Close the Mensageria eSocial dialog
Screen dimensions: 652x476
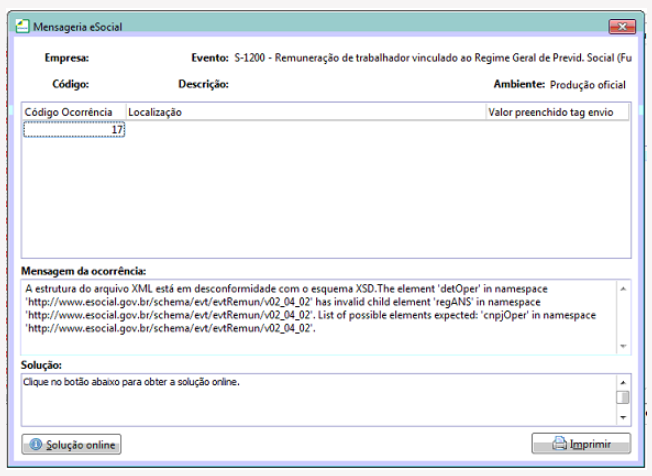click(x=622, y=27)
